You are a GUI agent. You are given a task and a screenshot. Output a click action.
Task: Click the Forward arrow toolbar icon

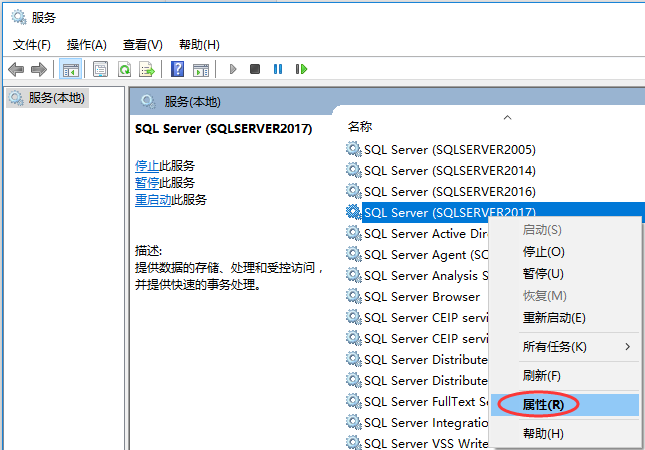coord(39,69)
